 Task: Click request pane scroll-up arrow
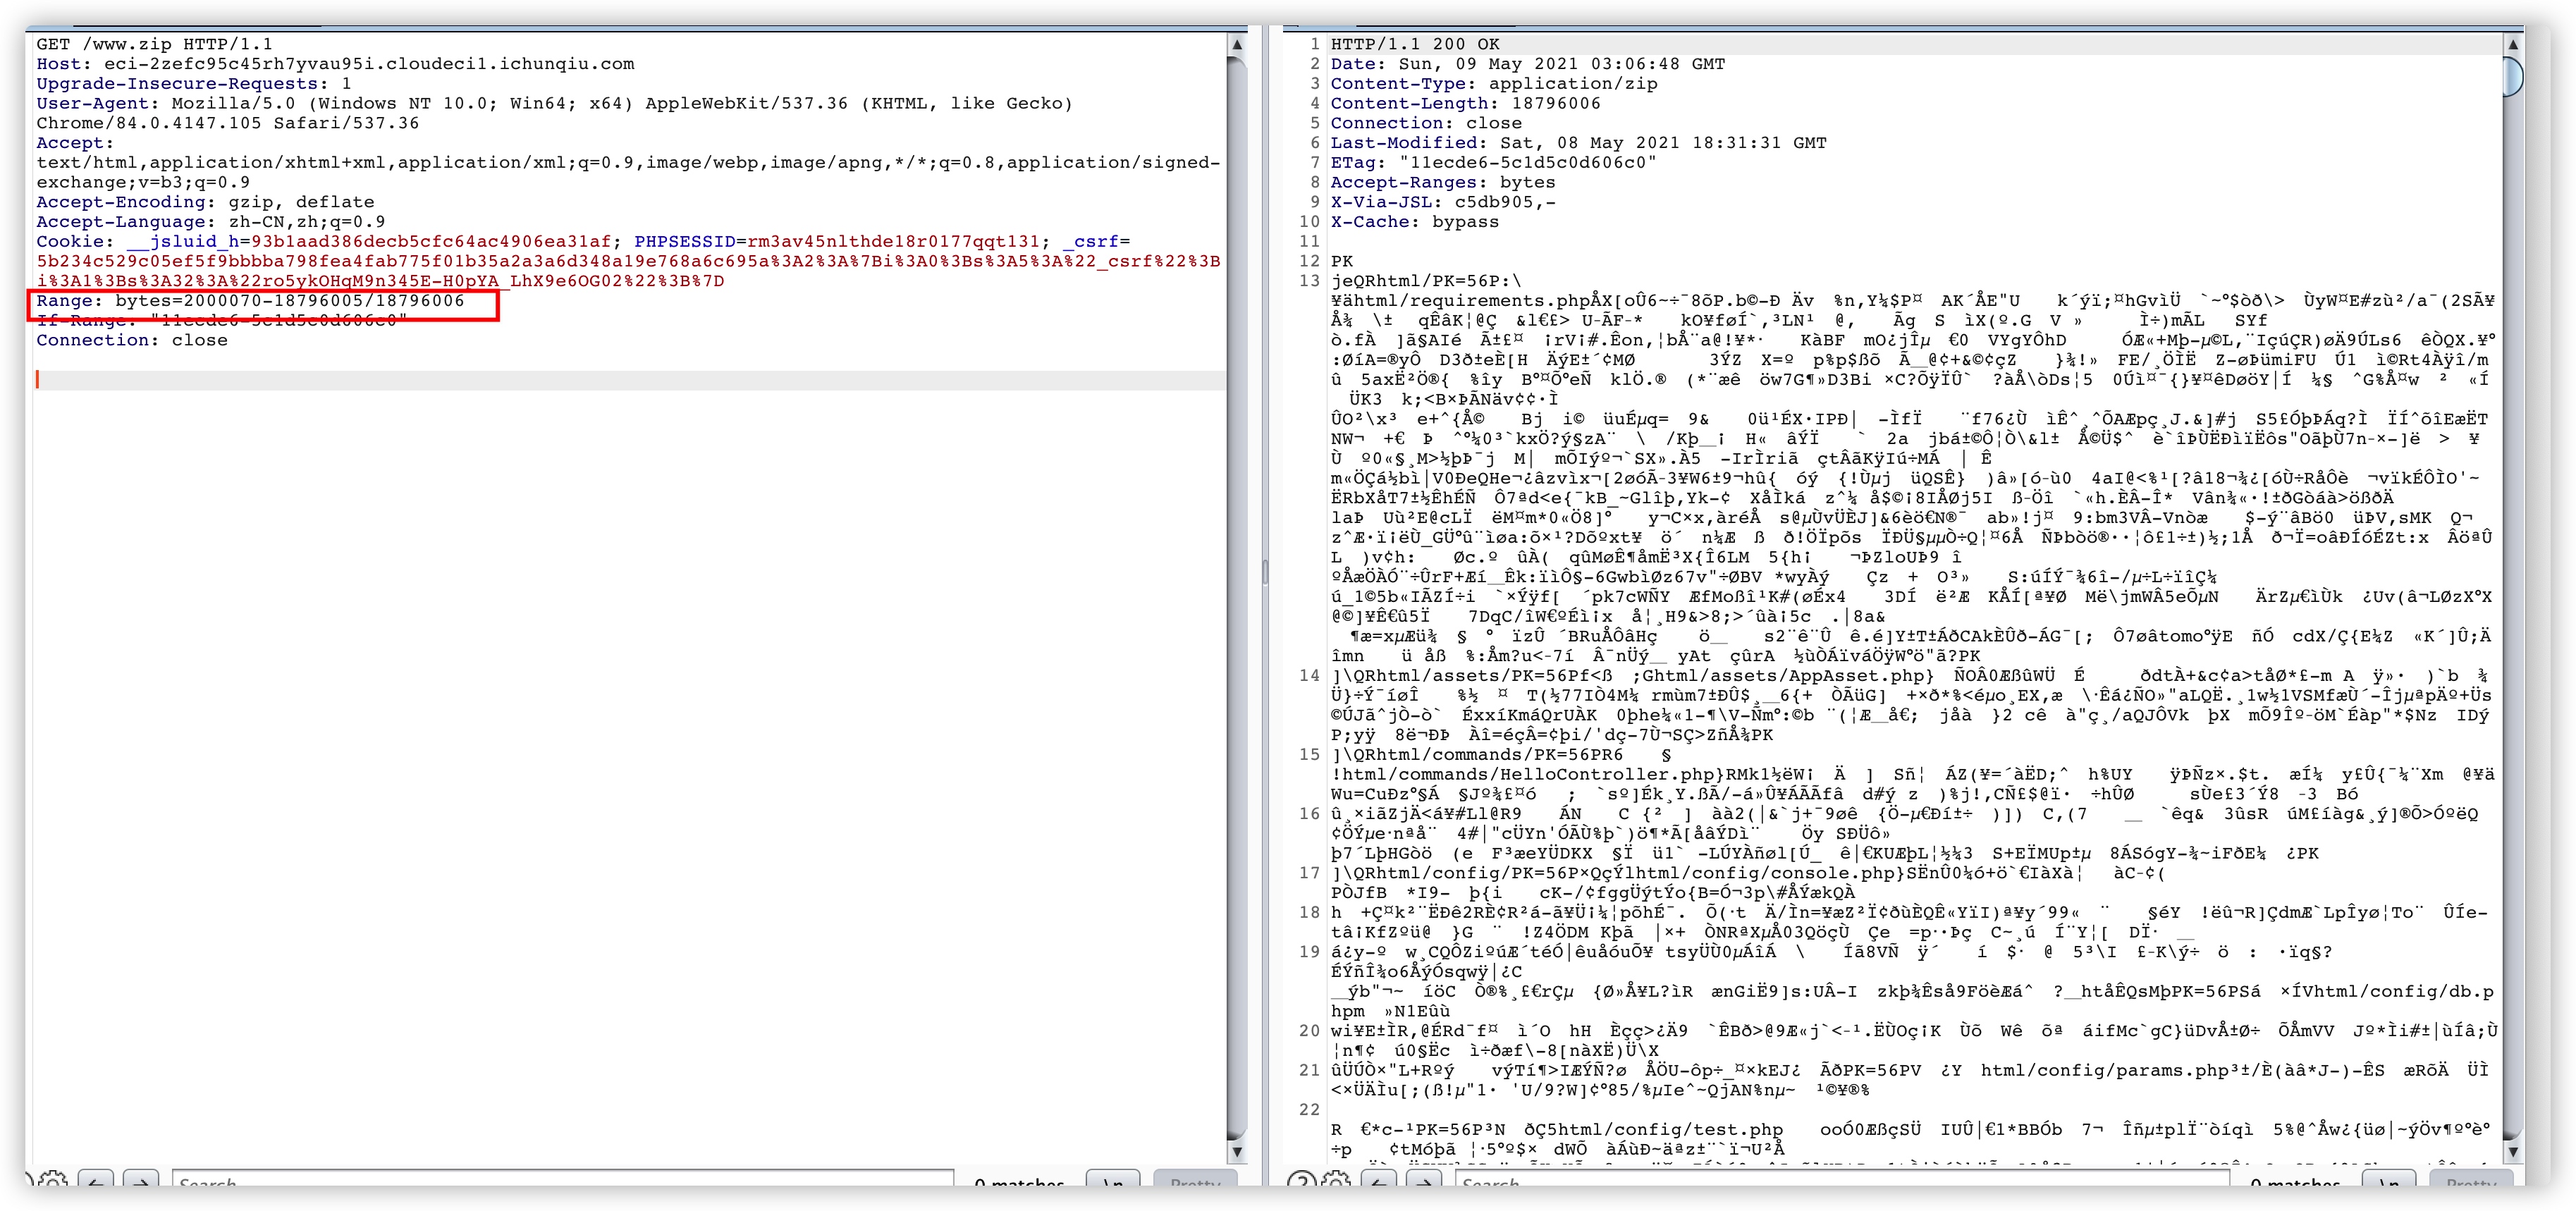[1237, 45]
